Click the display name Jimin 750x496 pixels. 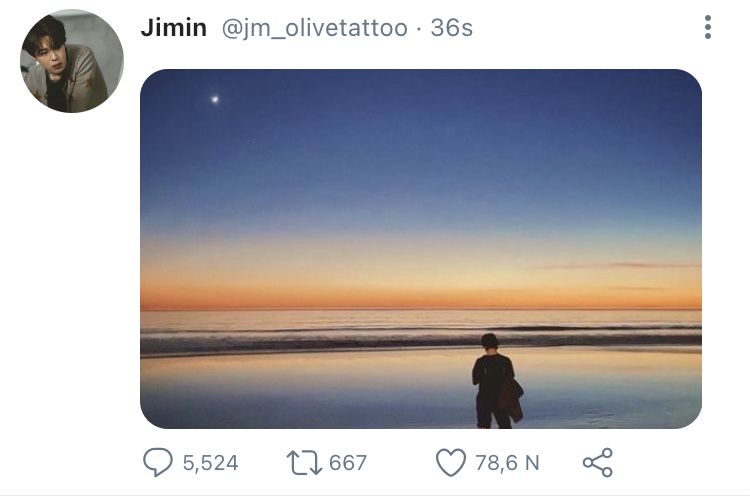click(174, 28)
